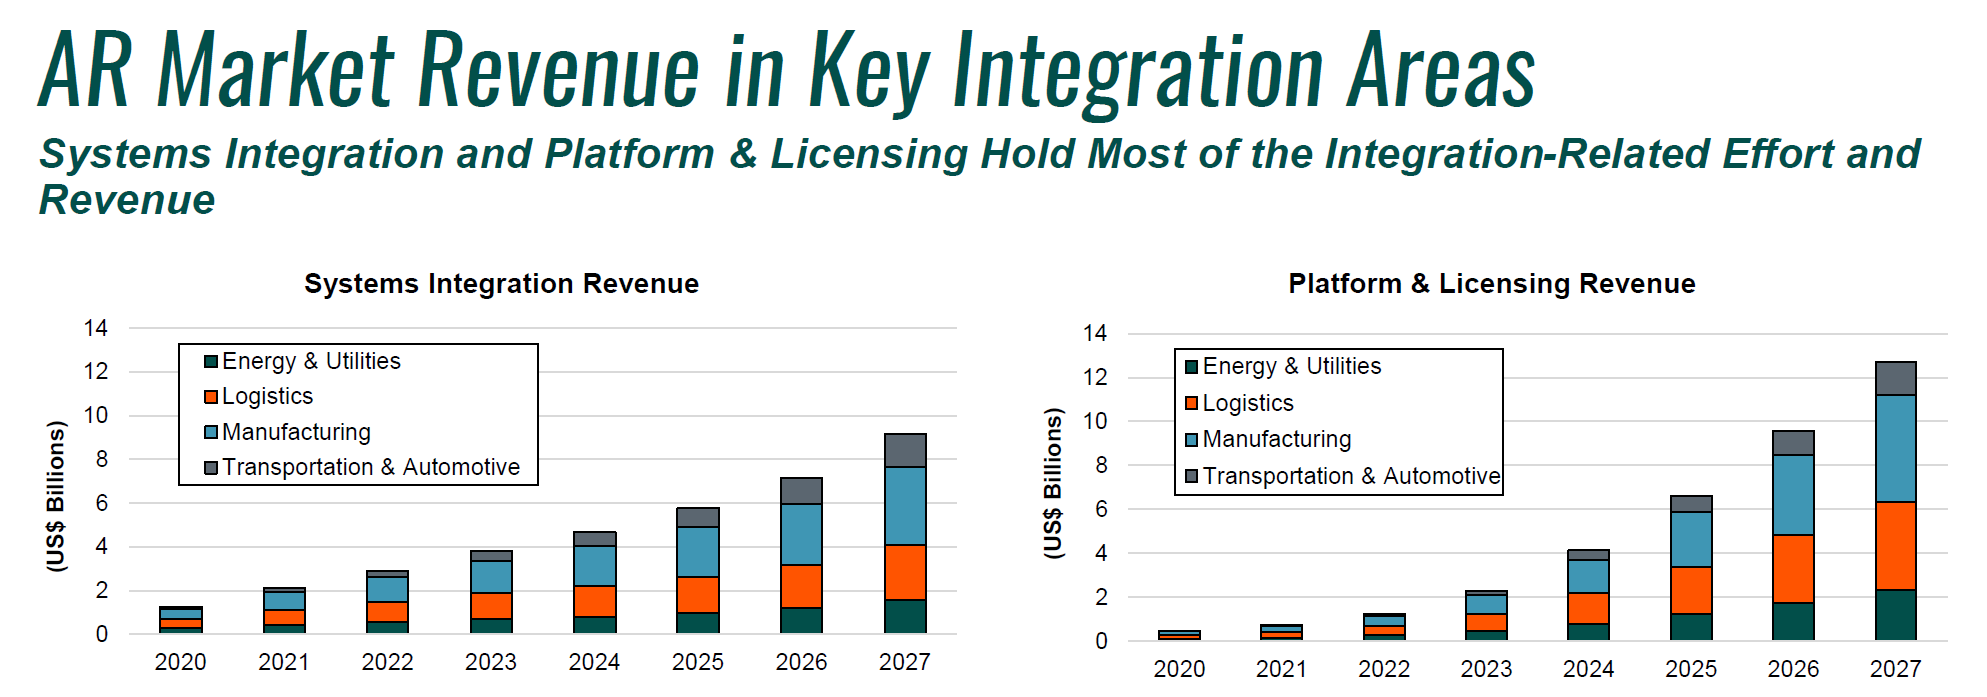This screenshot has height=697, width=1987.
Task: Select the 14 y-axis value on Platform & Licensing chart
Action: tap(1095, 333)
